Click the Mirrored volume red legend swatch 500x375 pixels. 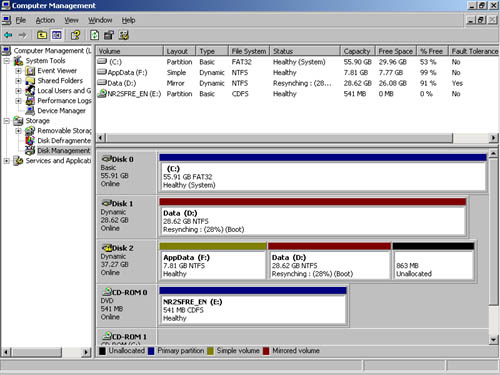pos(266,351)
